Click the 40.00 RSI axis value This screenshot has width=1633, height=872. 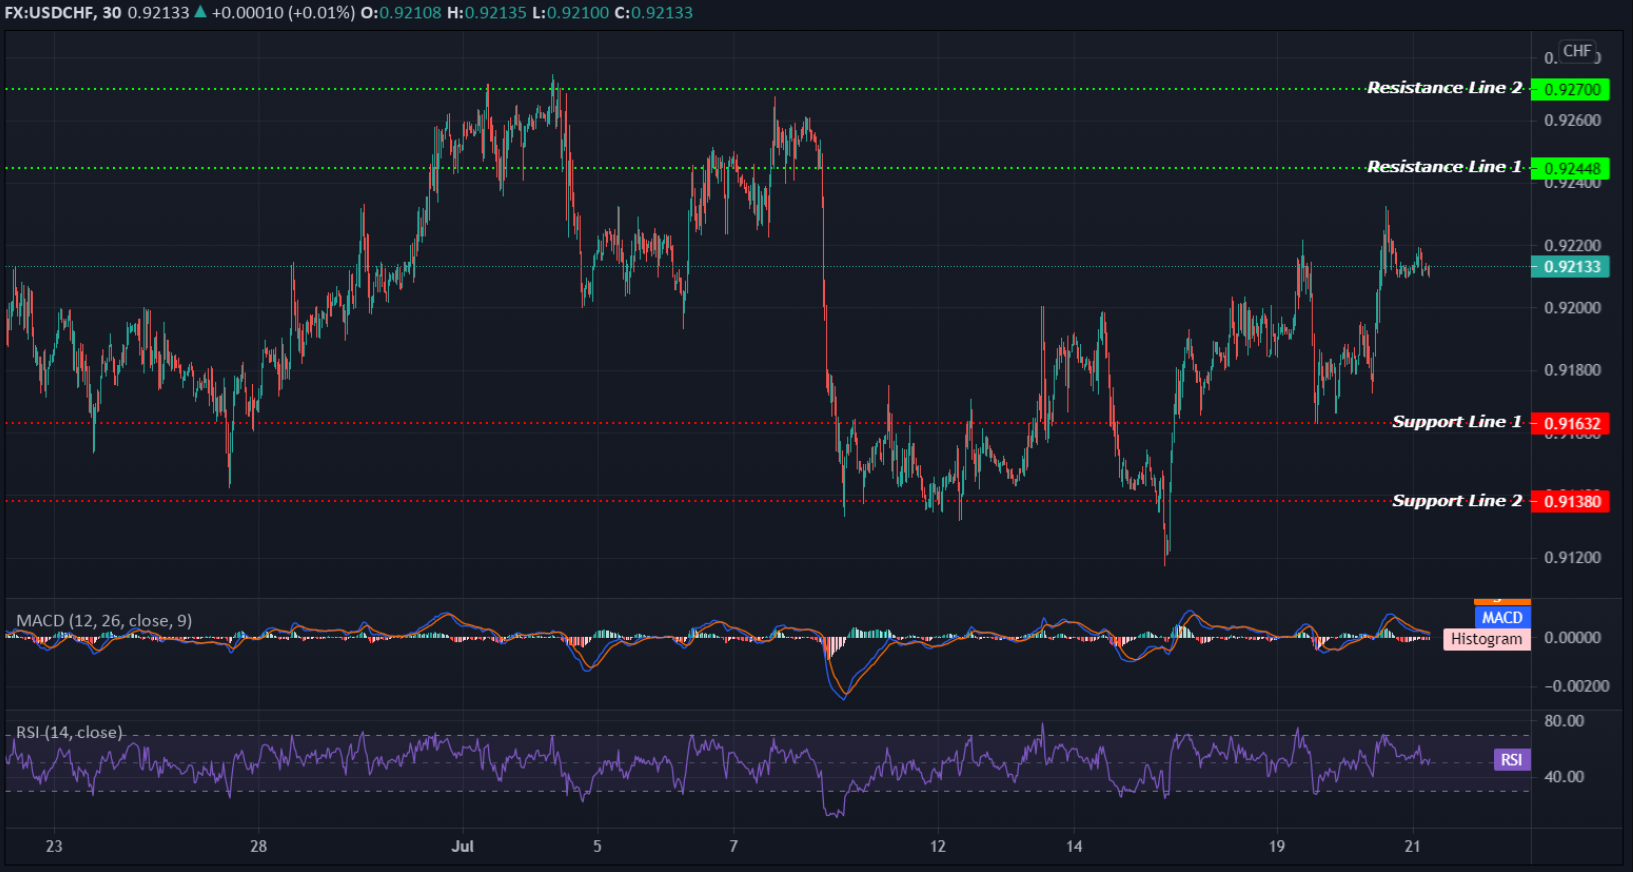pyautogui.click(x=1564, y=777)
